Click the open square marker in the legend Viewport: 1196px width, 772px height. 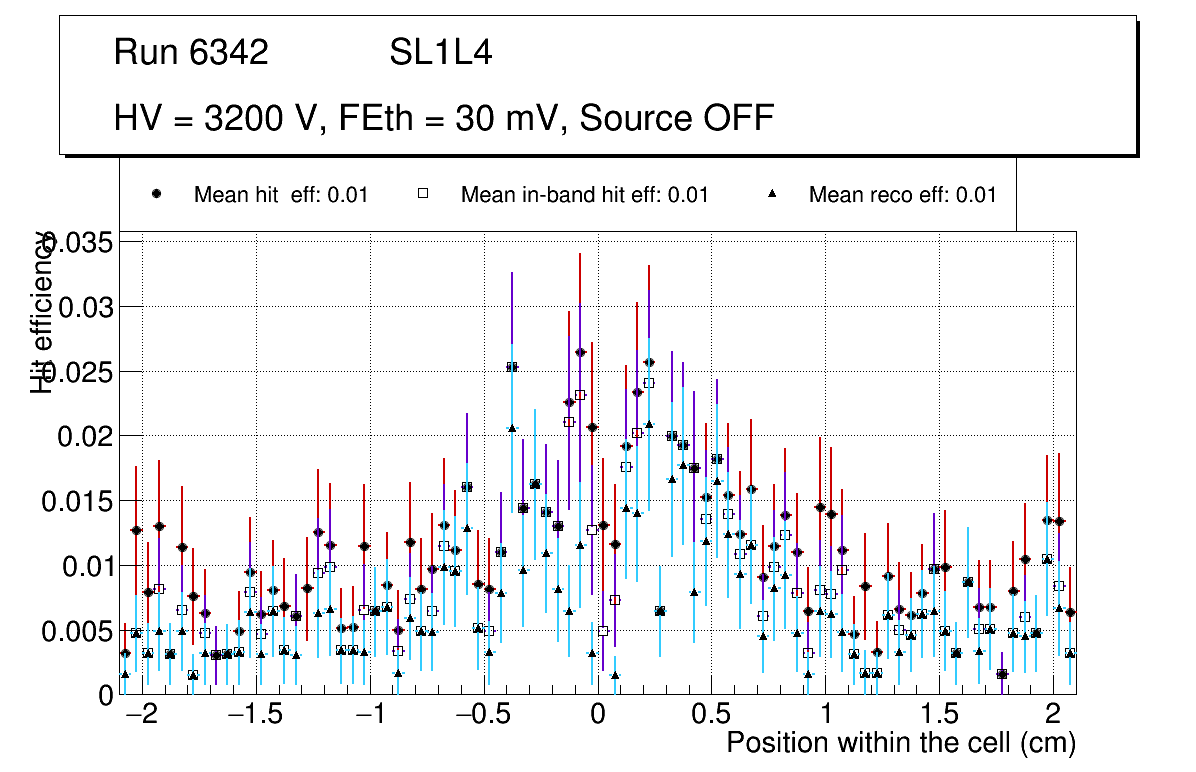coord(423,194)
